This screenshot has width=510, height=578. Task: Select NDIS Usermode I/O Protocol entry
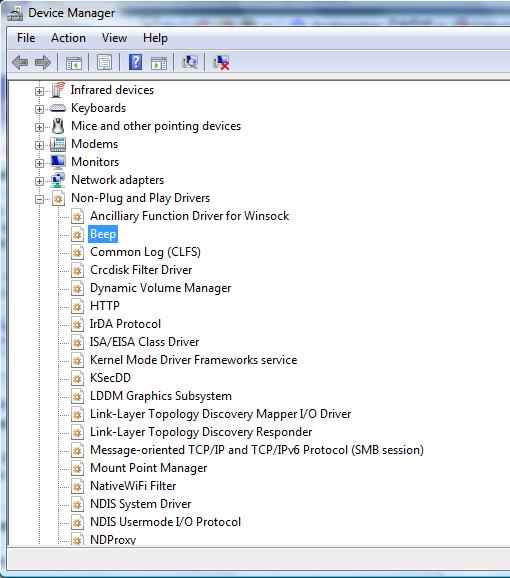(x=165, y=522)
